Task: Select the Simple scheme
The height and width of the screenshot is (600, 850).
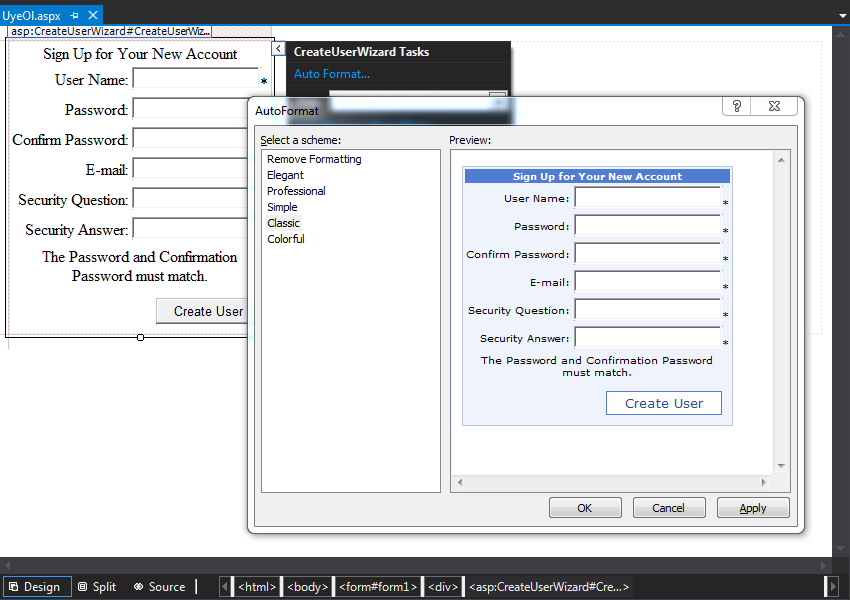Action: tap(282, 207)
